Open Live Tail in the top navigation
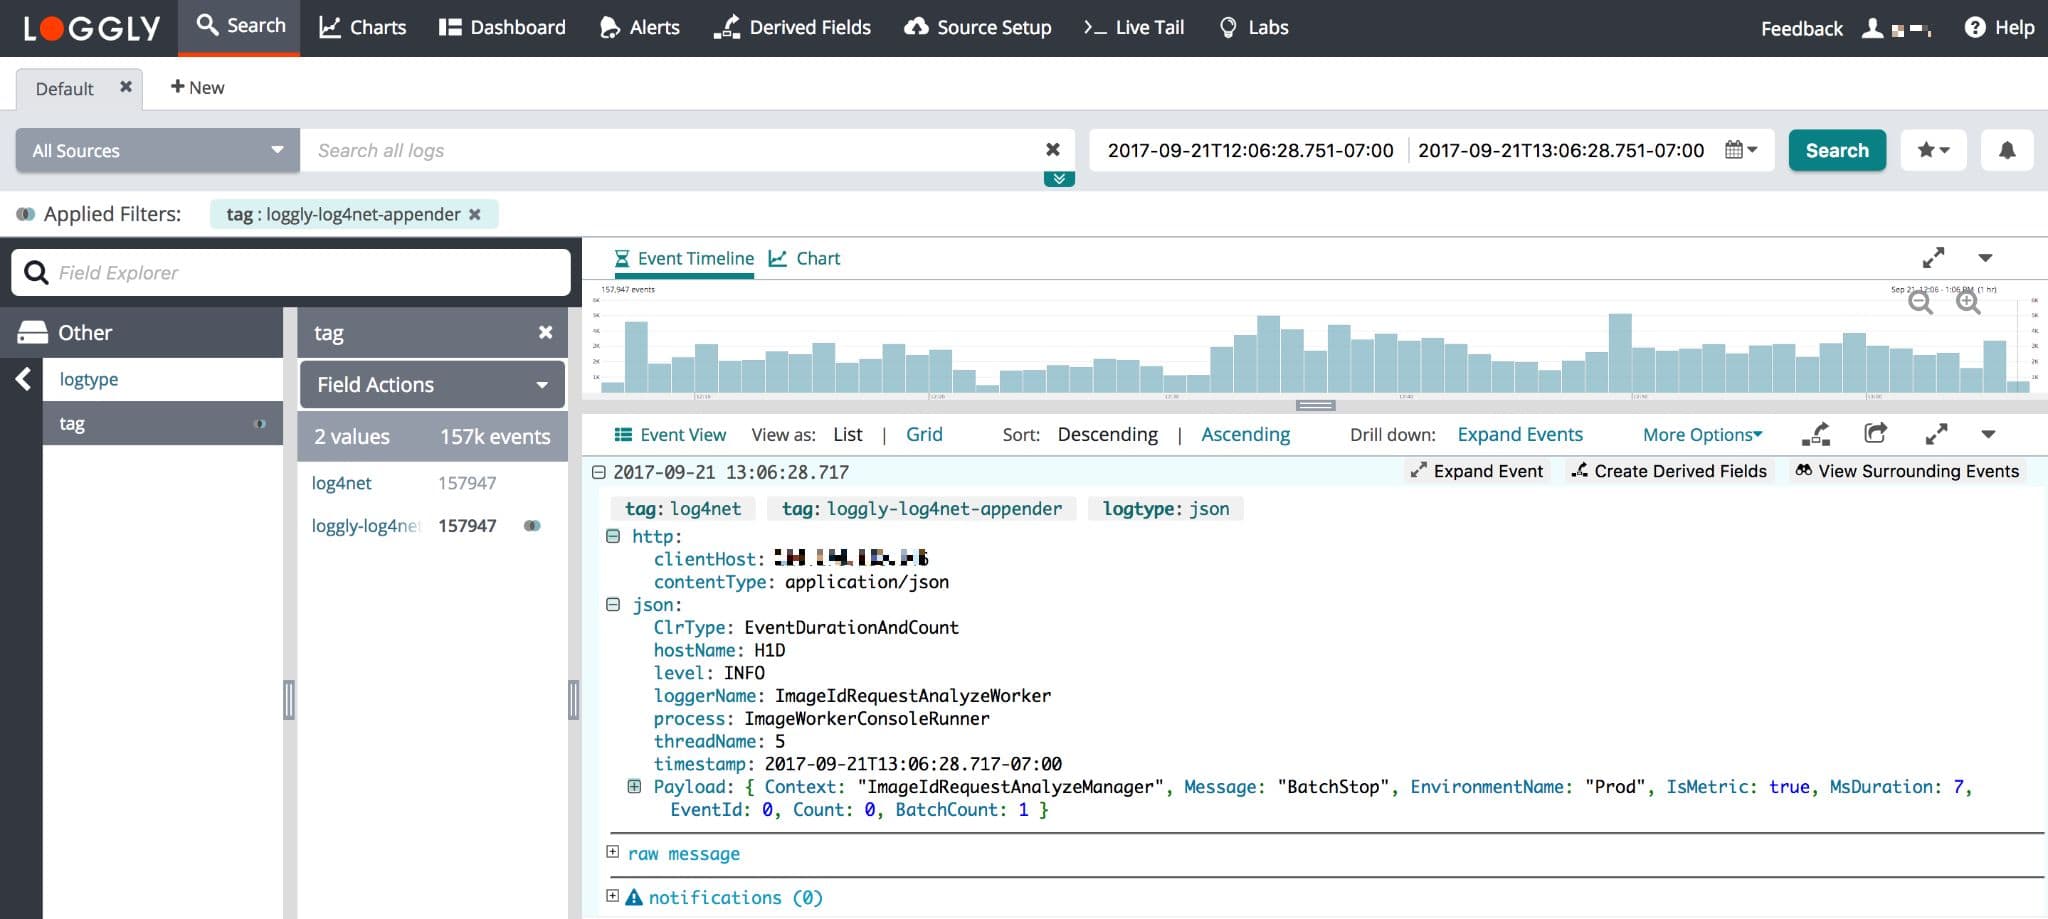Viewport: 2048px width, 919px height. click(1134, 27)
